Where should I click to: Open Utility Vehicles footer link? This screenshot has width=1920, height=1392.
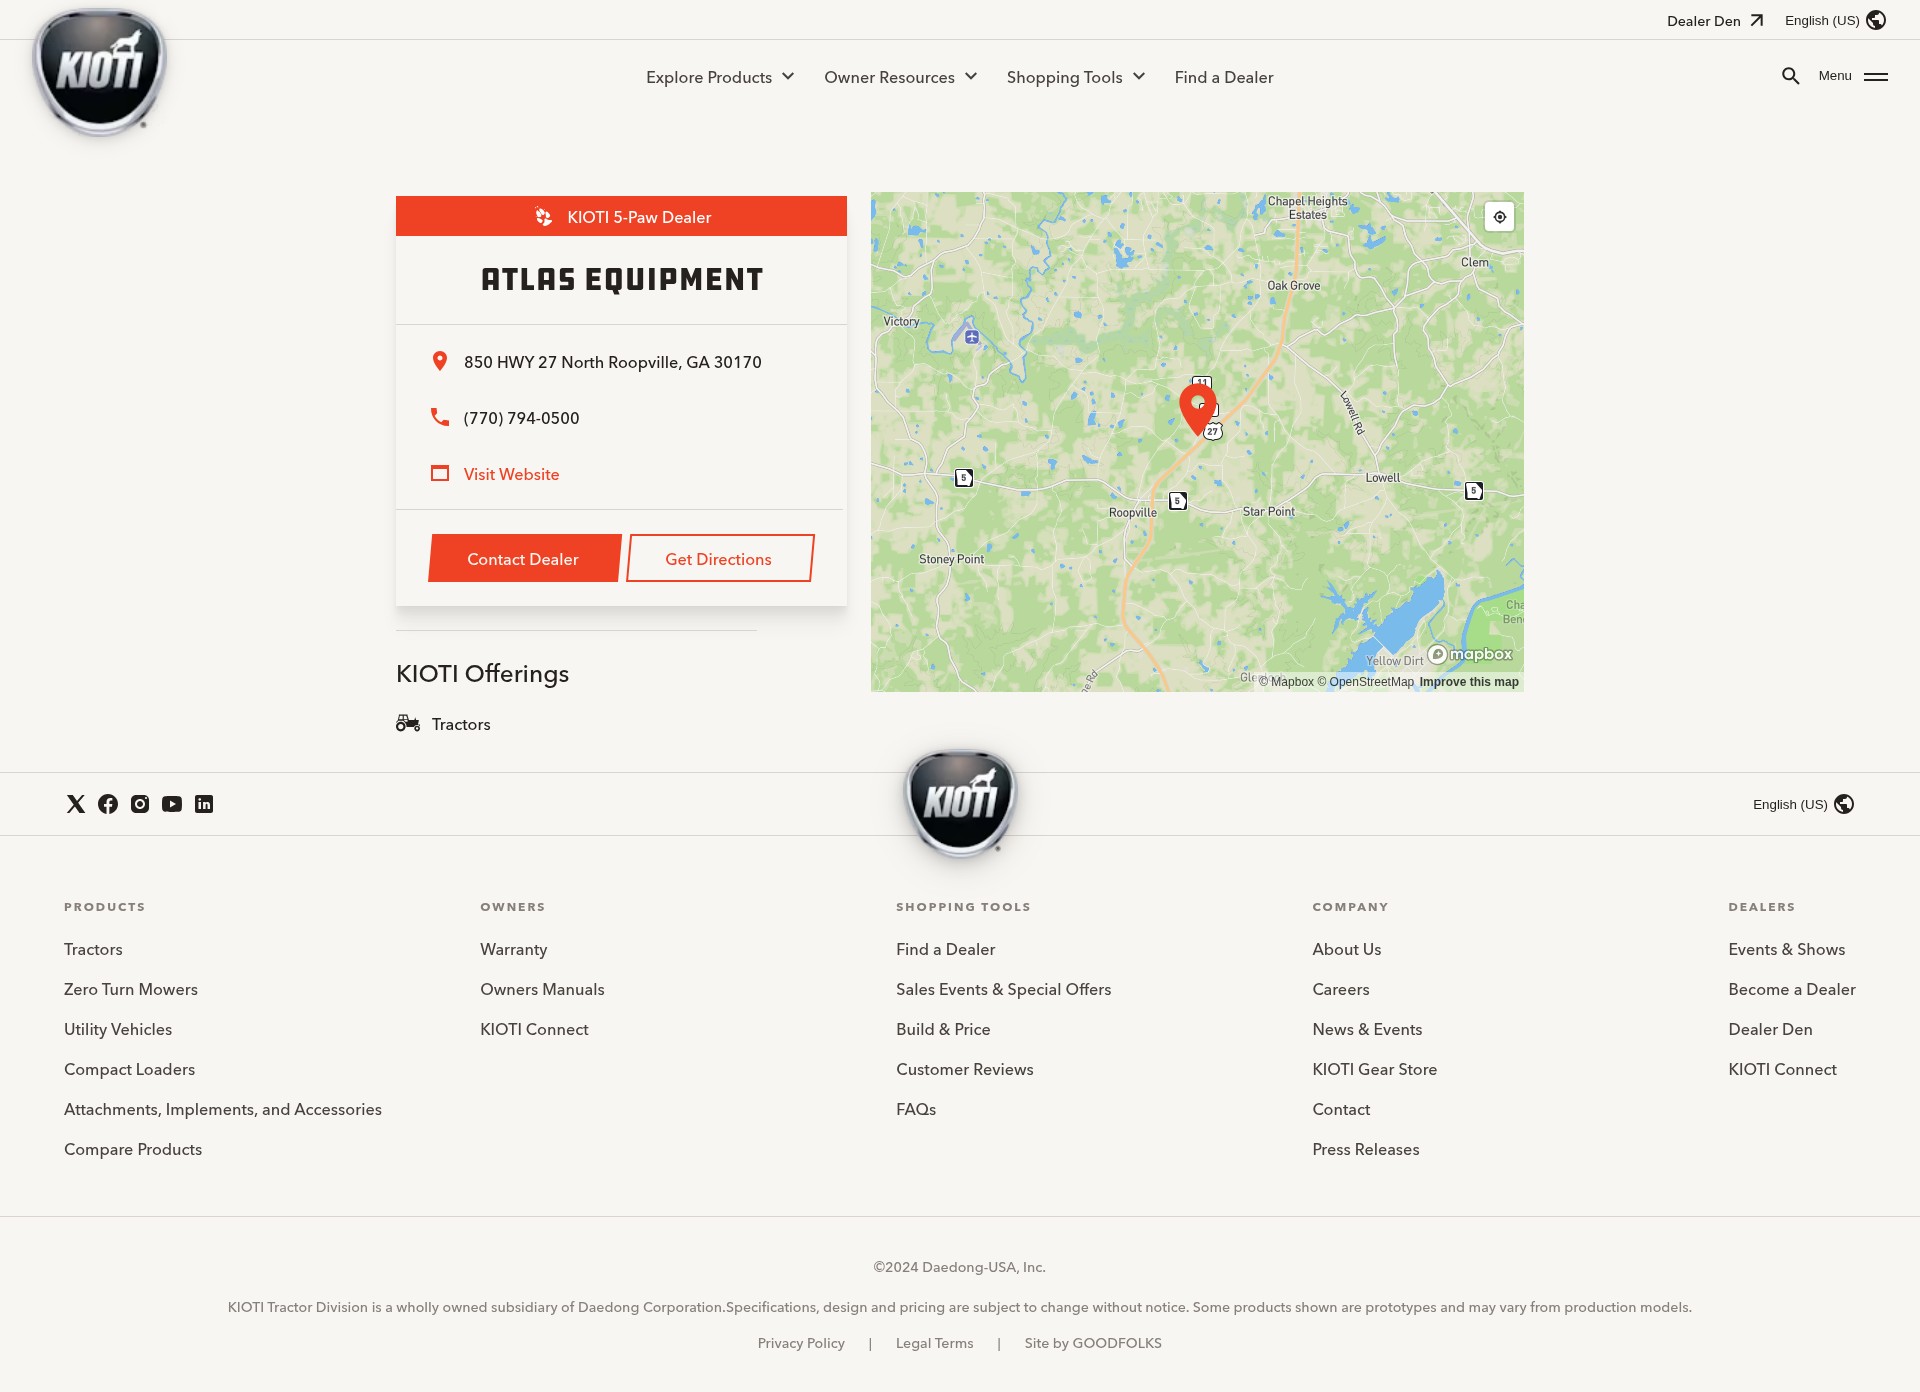[118, 1029]
